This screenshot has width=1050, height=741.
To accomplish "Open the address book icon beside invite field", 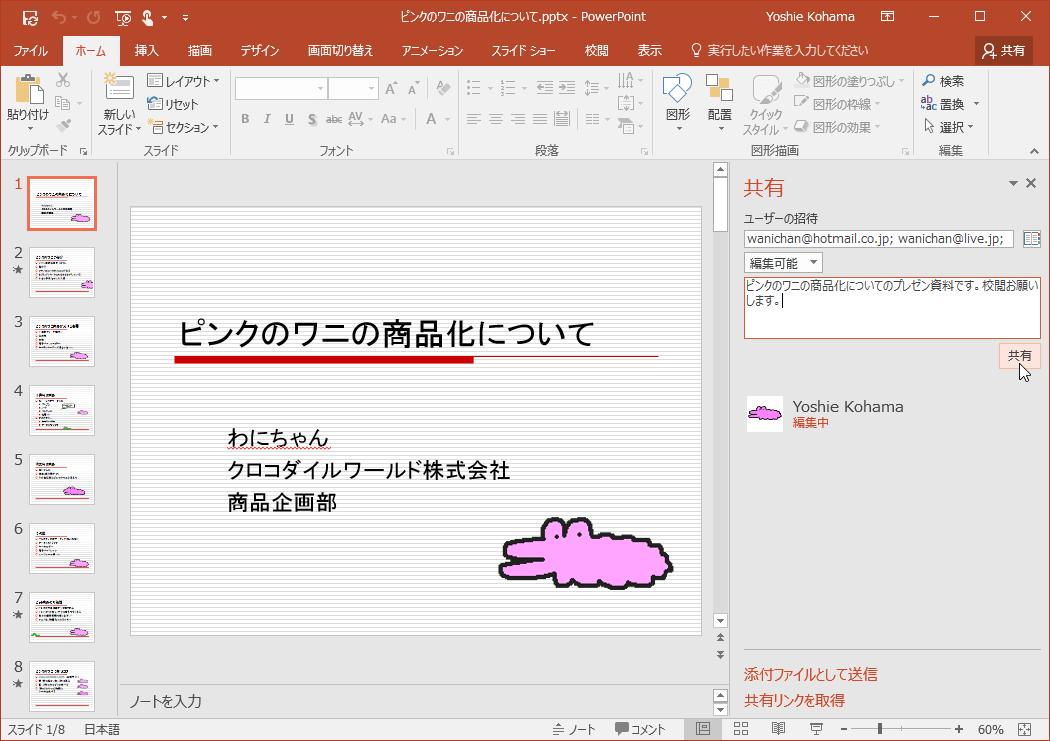I will pyautogui.click(x=1031, y=239).
